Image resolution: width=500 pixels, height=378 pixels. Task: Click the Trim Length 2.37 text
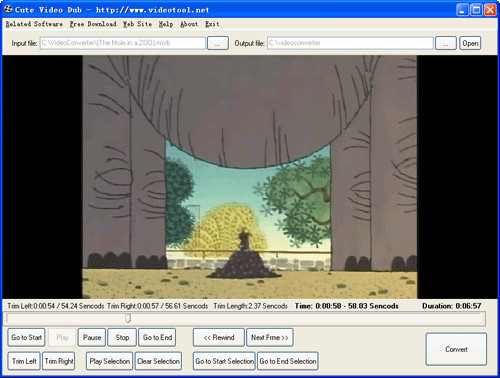(250, 306)
